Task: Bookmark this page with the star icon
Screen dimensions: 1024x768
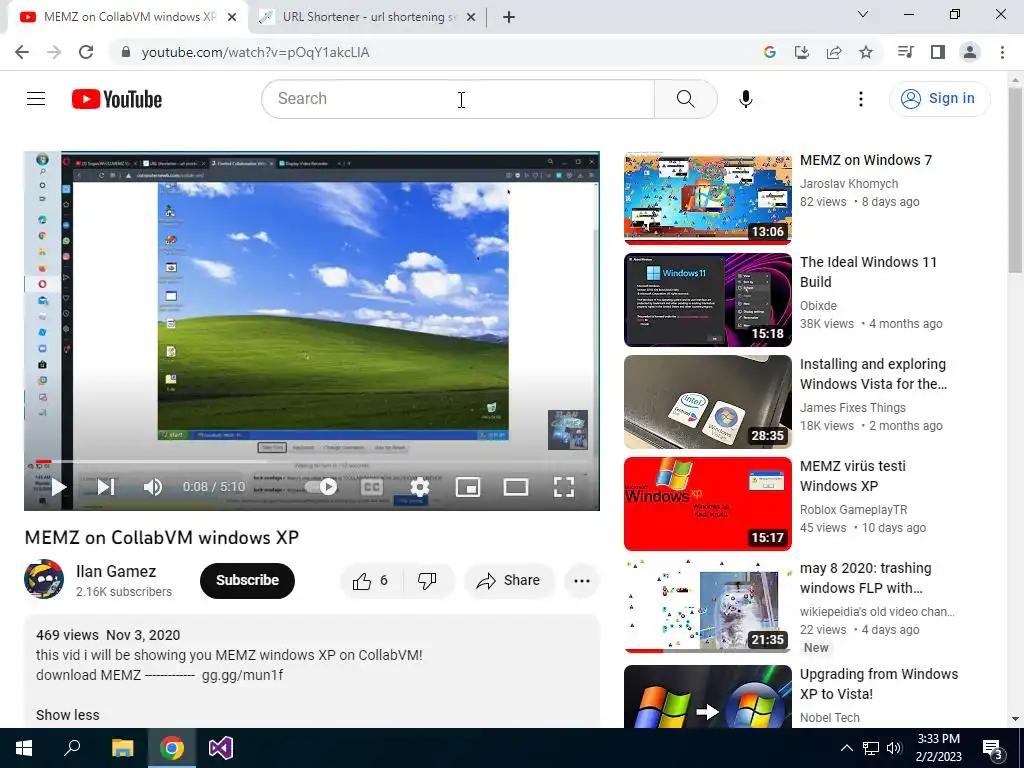Action: tap(866, 52)
